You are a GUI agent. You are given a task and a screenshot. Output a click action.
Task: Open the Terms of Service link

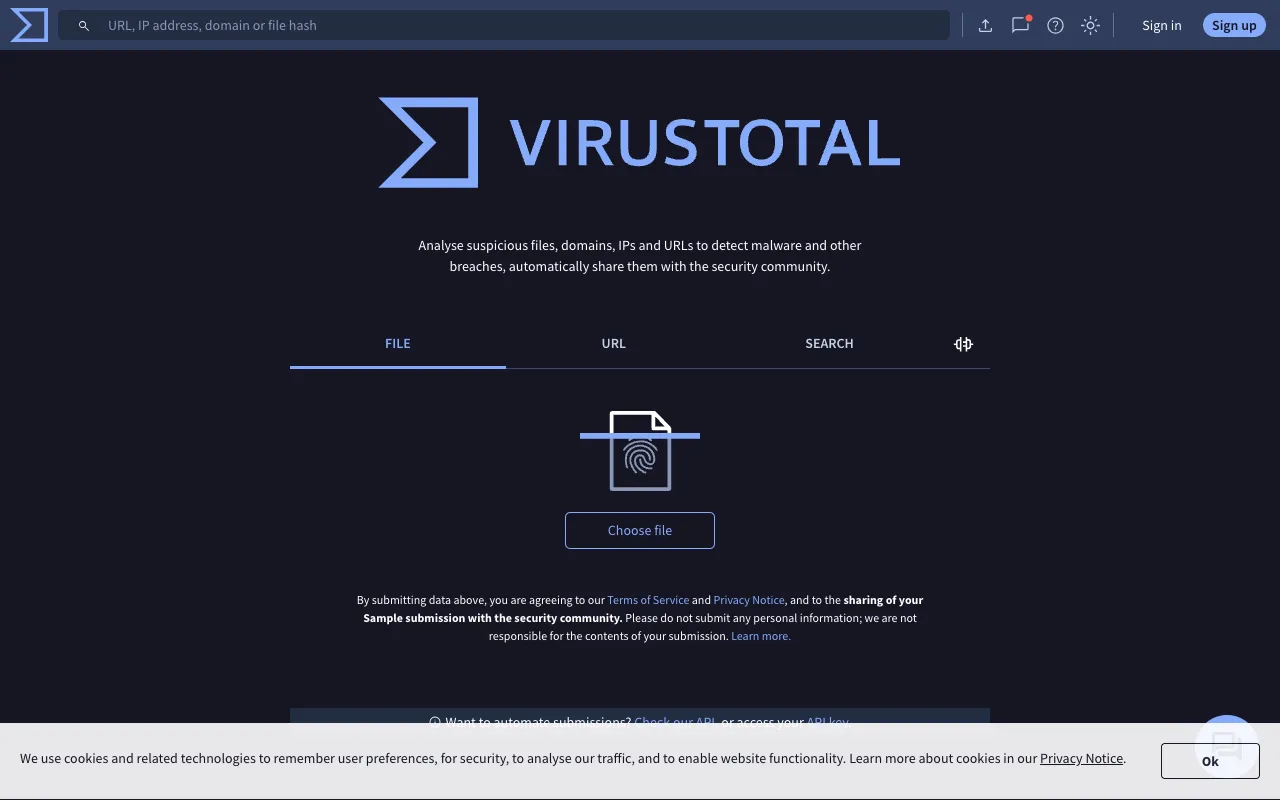[648, 599]
